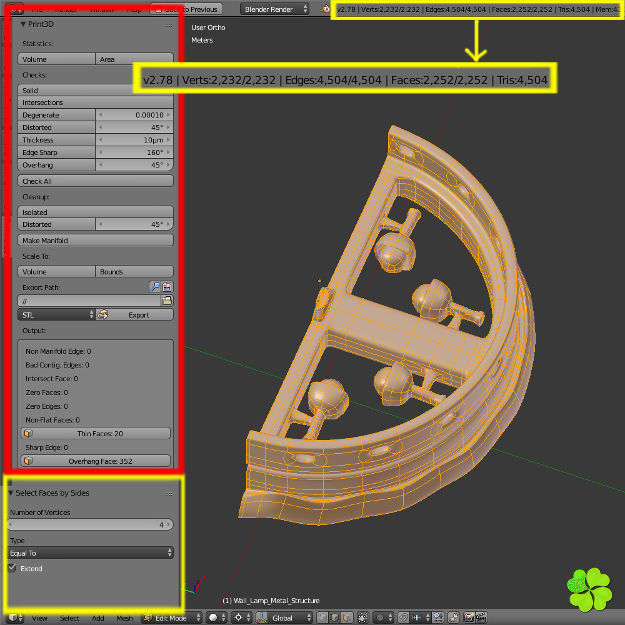
Task: Click the Edge Sharp 160° value field
Action: [x=135, y=152]
